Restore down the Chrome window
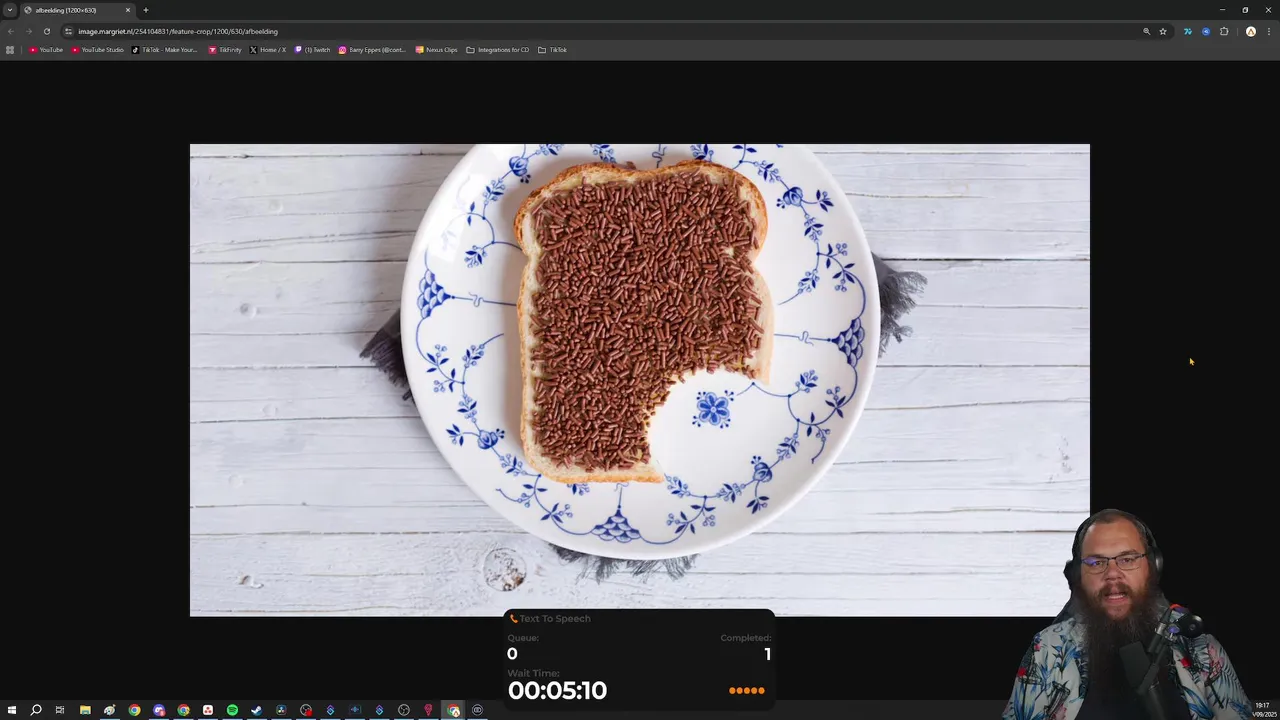Viewport: 1280px width, 720px height. coord(1245,10)
